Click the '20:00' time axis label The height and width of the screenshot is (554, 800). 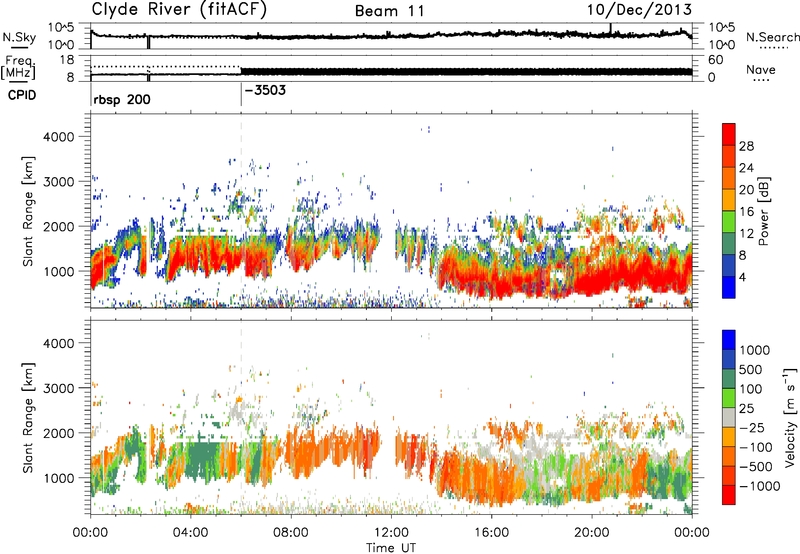click(x=591, y=533)
